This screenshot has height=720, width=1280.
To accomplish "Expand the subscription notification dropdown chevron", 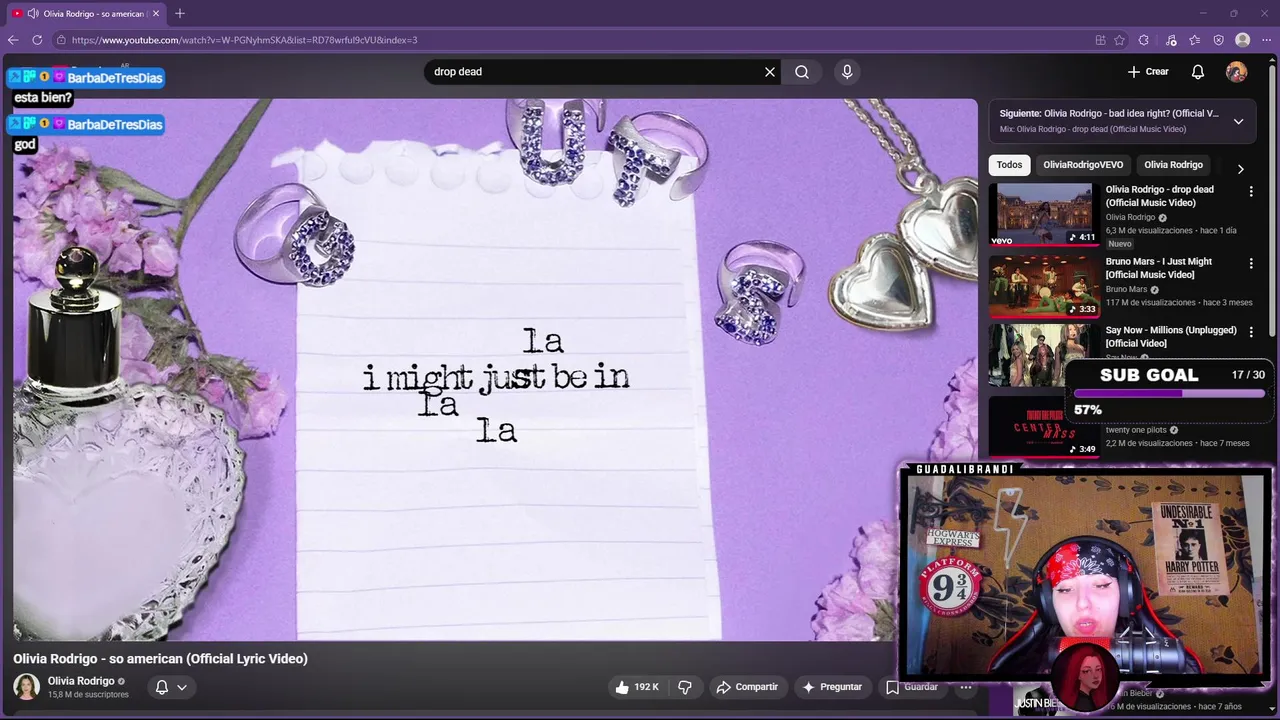I will pos(182,687).
